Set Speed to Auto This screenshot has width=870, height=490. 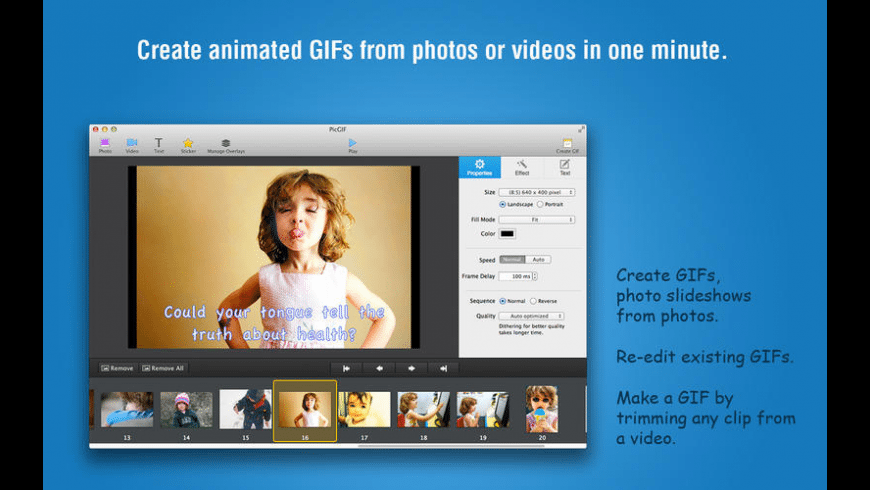538,260
